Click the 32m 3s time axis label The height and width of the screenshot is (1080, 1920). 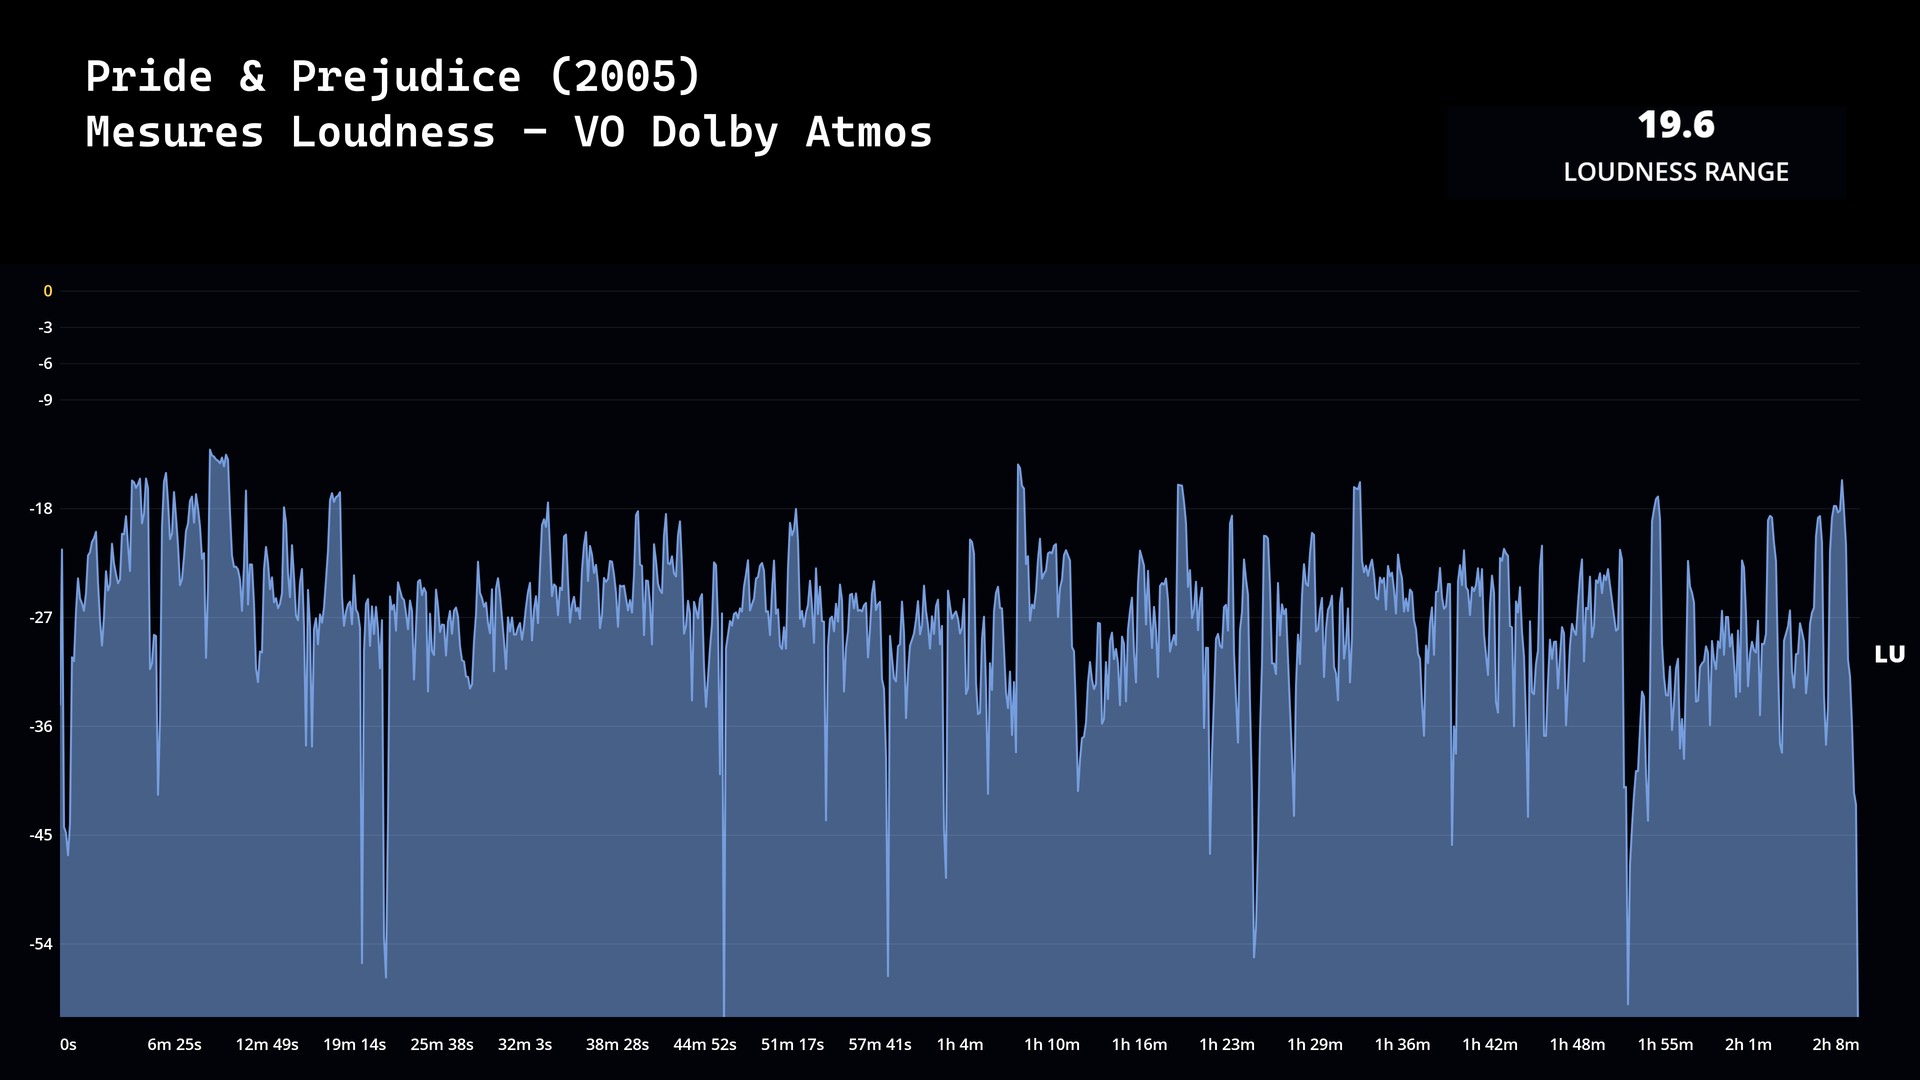pos(525,1044)
